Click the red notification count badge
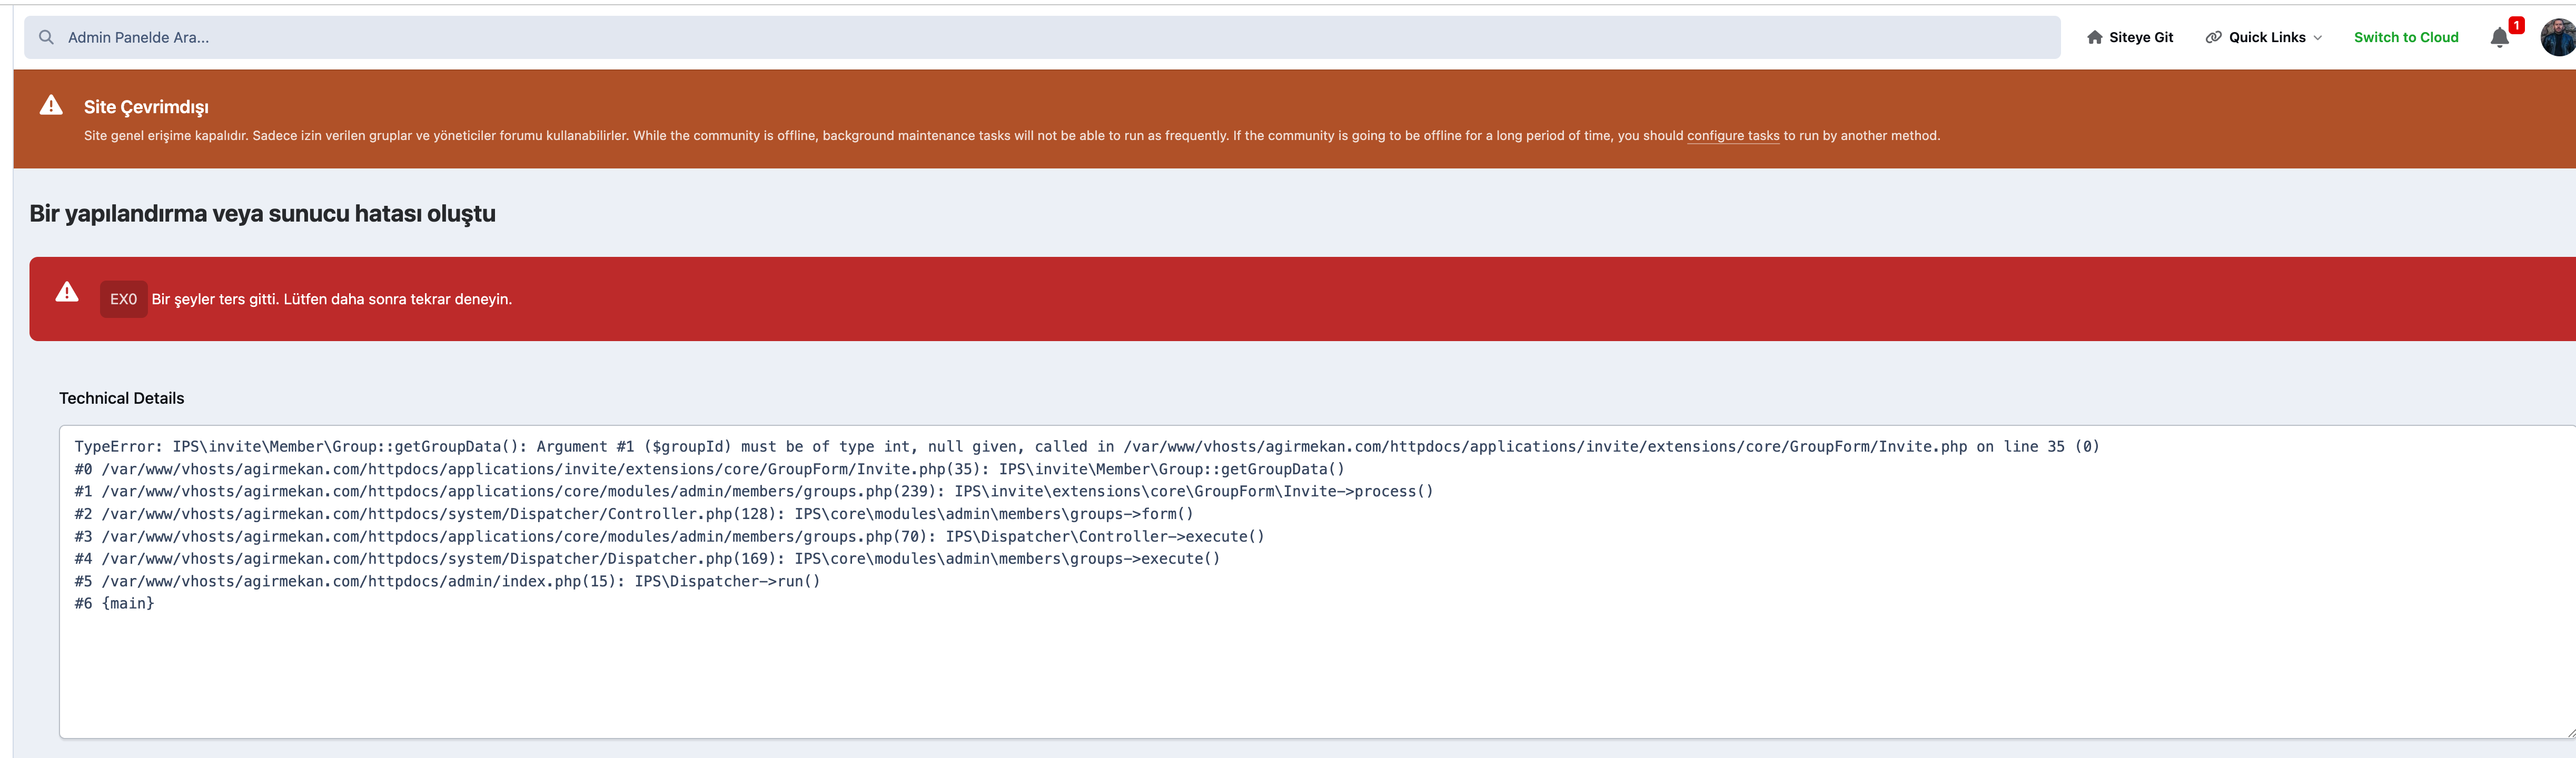2576x758 pixels. pyautogui.click(x=2516, y=25)
